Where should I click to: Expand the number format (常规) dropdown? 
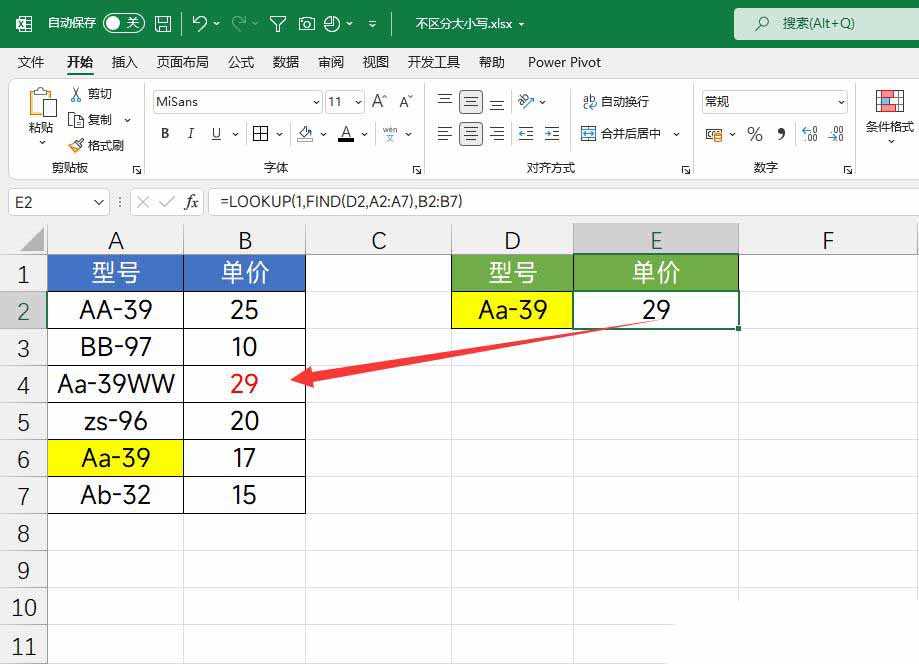point(841,102)
